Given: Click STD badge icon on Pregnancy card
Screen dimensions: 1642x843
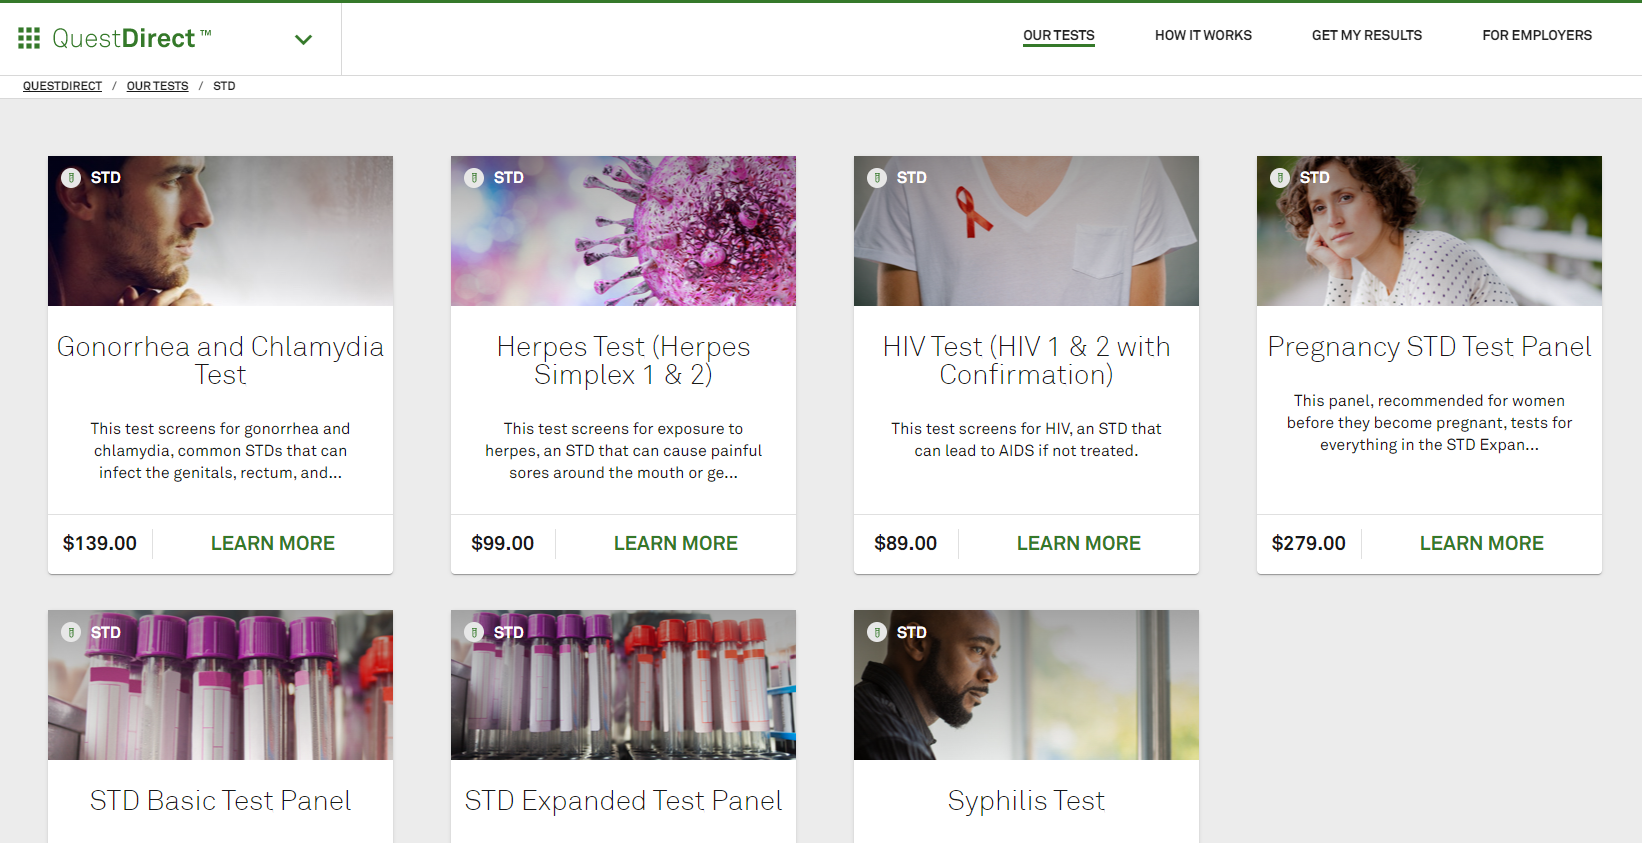Looking at the screenshot, I should click(1280, 178).
